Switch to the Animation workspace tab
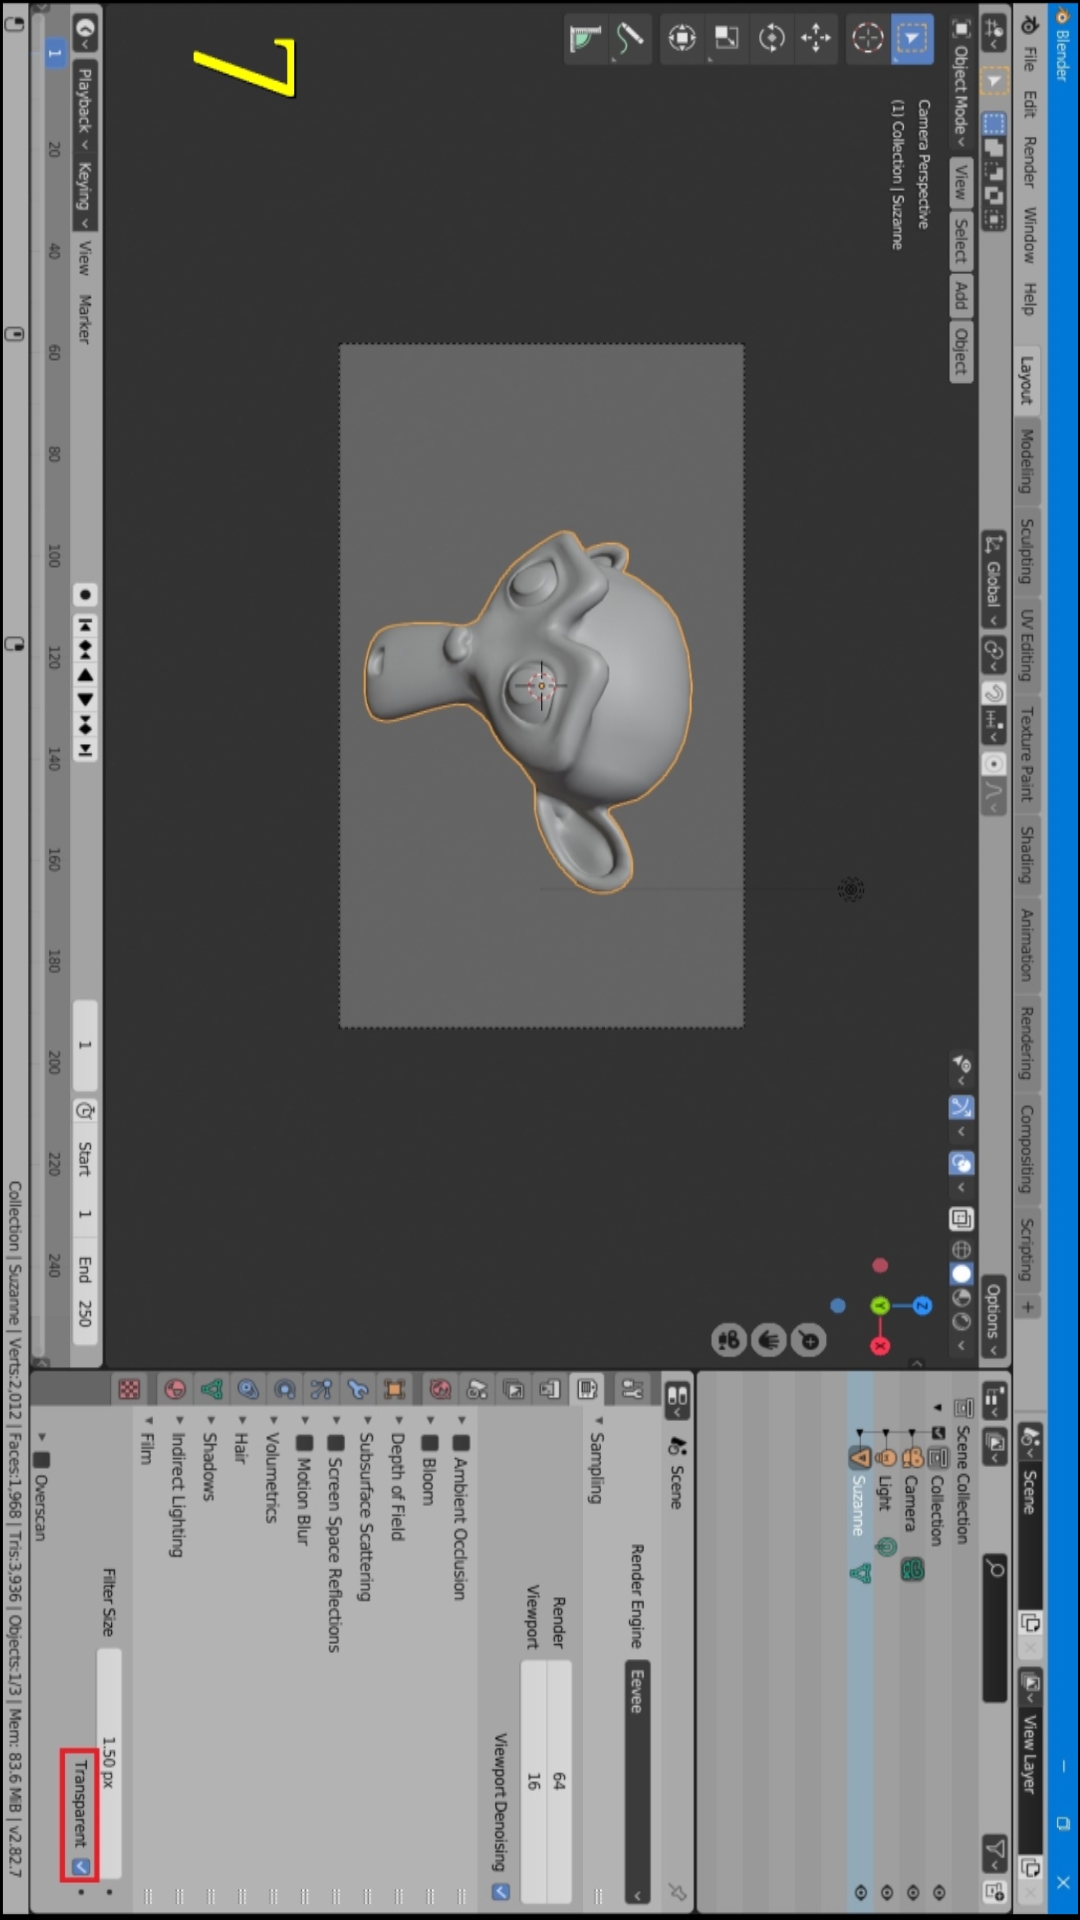Viewport: 1080px width, 1920px height. tap(1027, 944)
